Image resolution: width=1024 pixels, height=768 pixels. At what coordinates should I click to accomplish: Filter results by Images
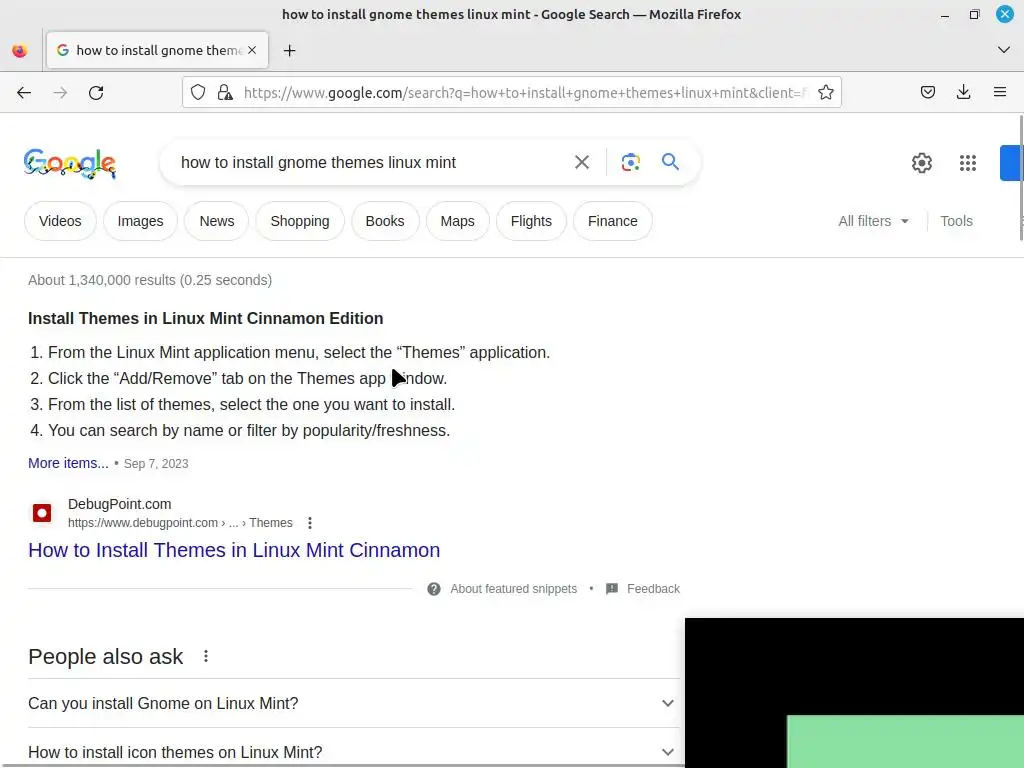point(140,221)
